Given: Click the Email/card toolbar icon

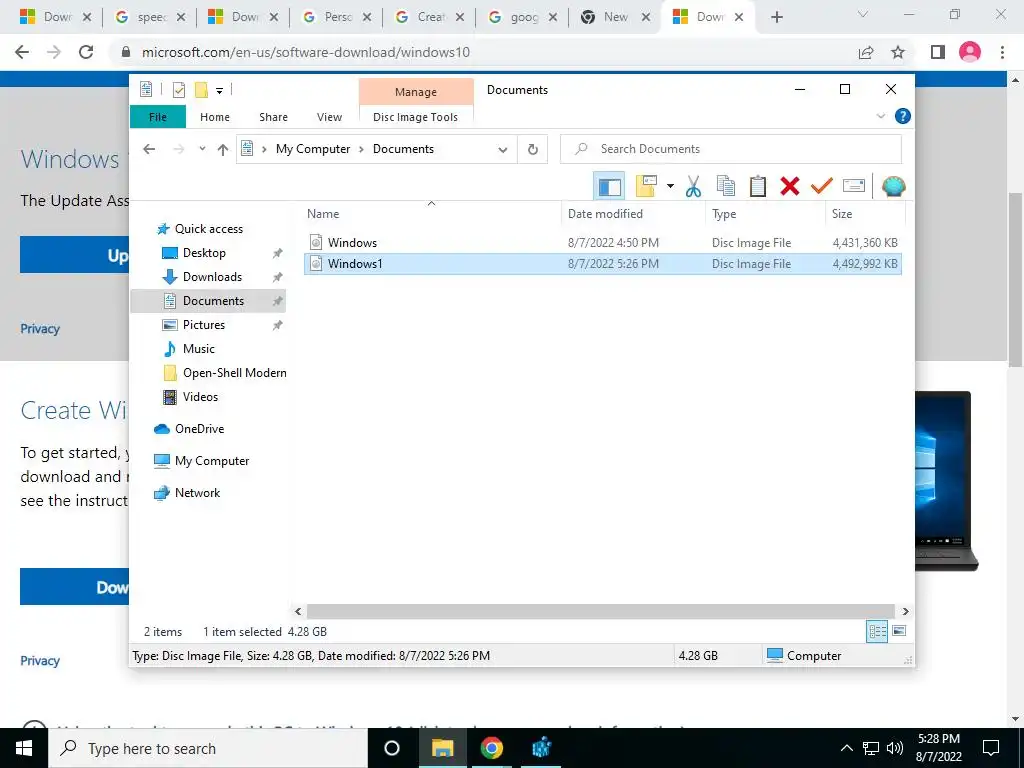Looking at the screenshot, I should [x=854, y=187].
